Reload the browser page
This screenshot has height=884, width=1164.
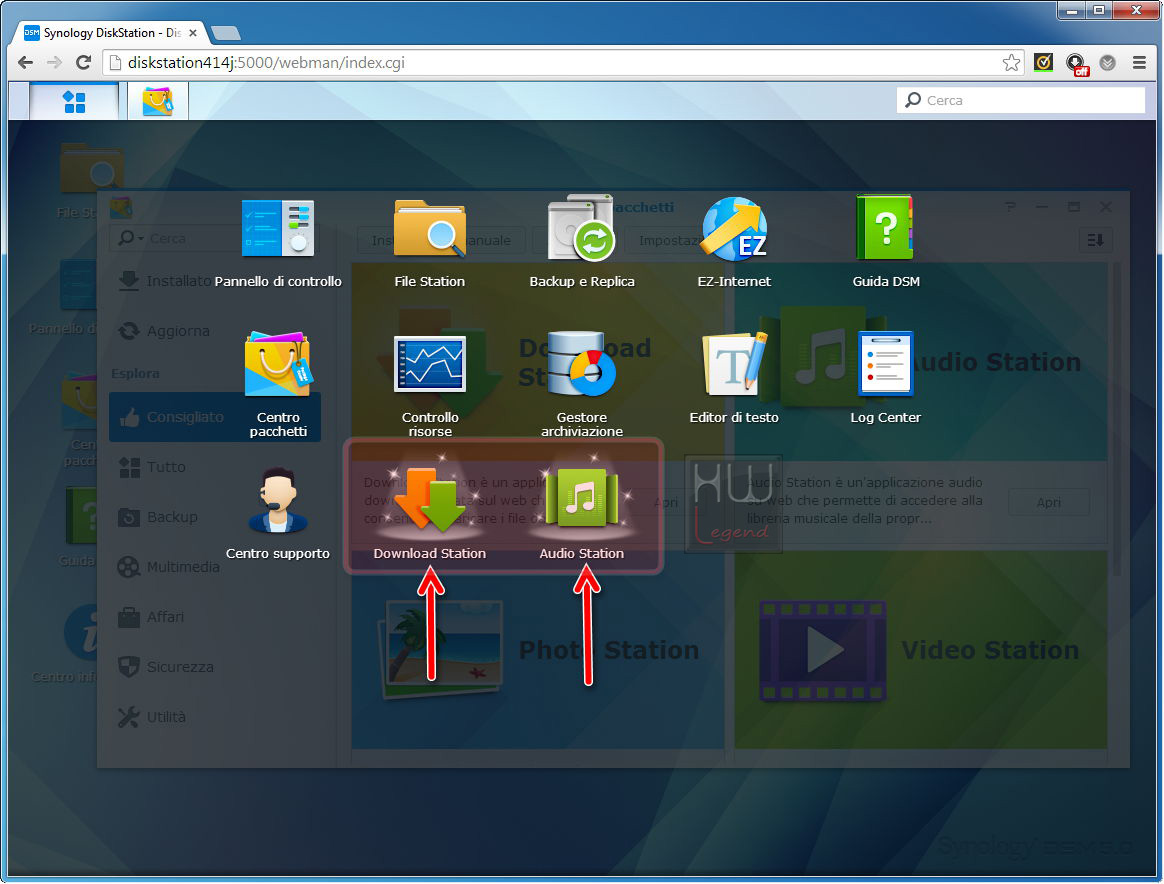coord(84,62)
